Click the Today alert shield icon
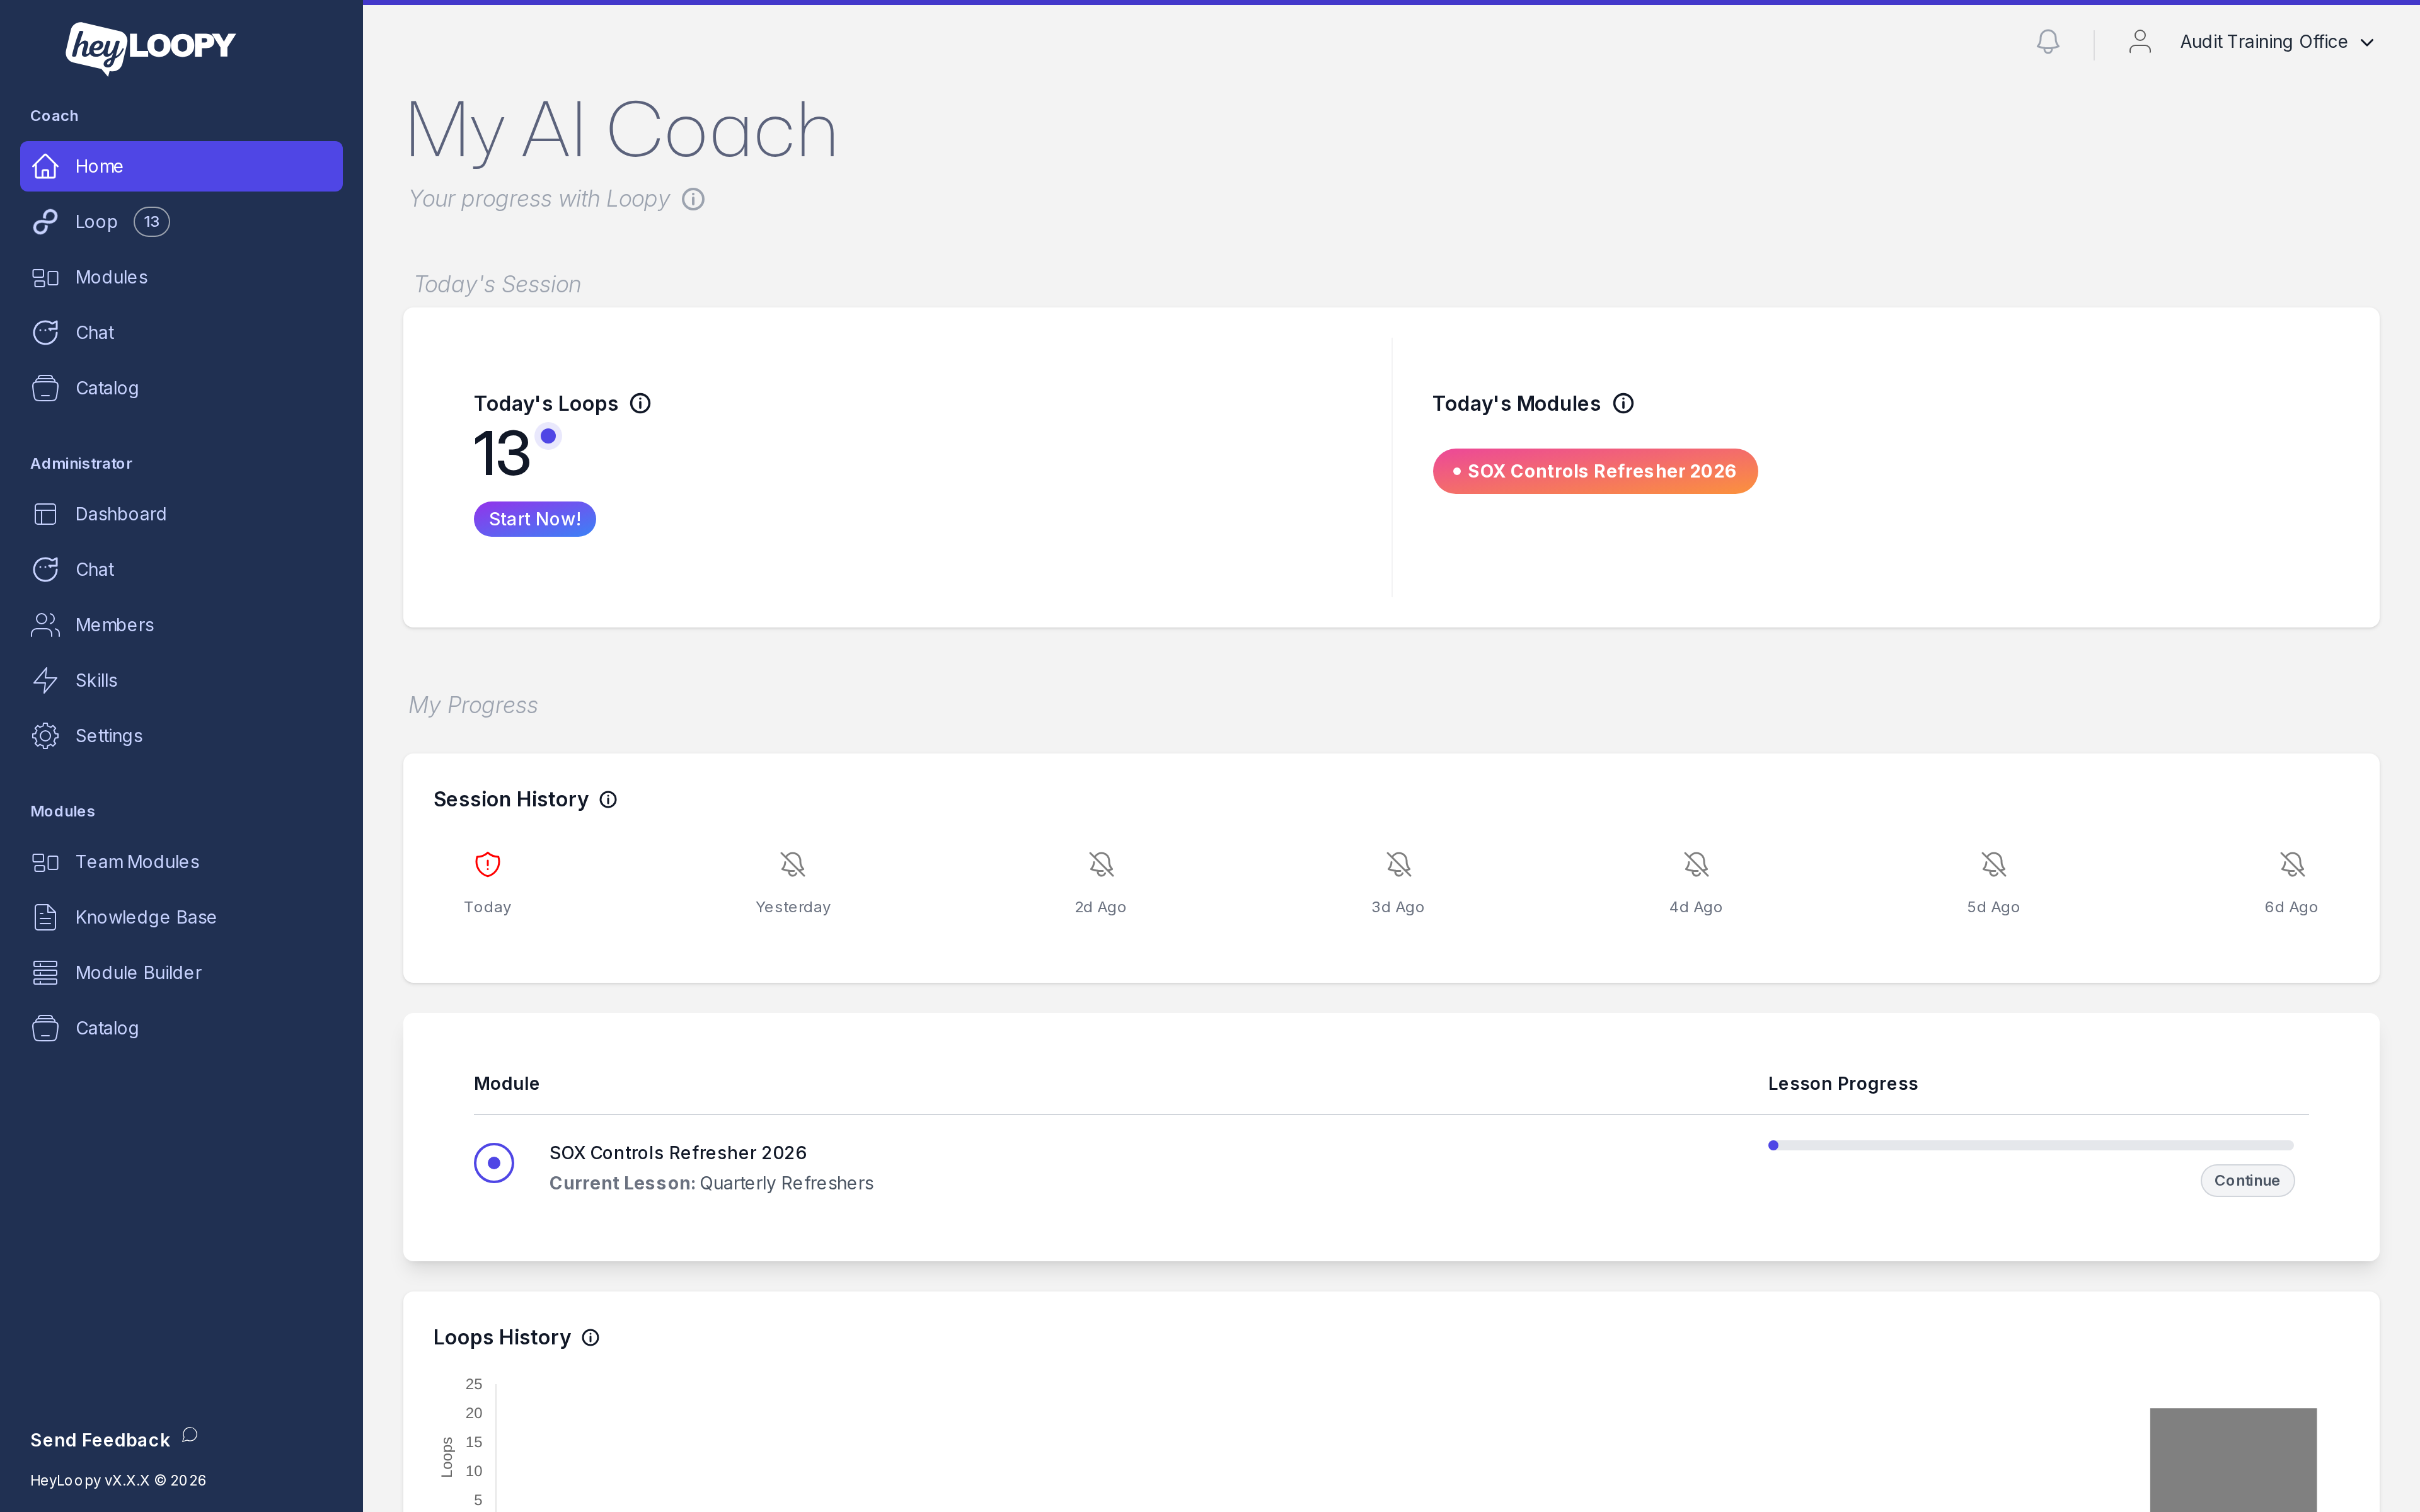2420x1512 pixels. pyautogui.click(x=487, y=864)
